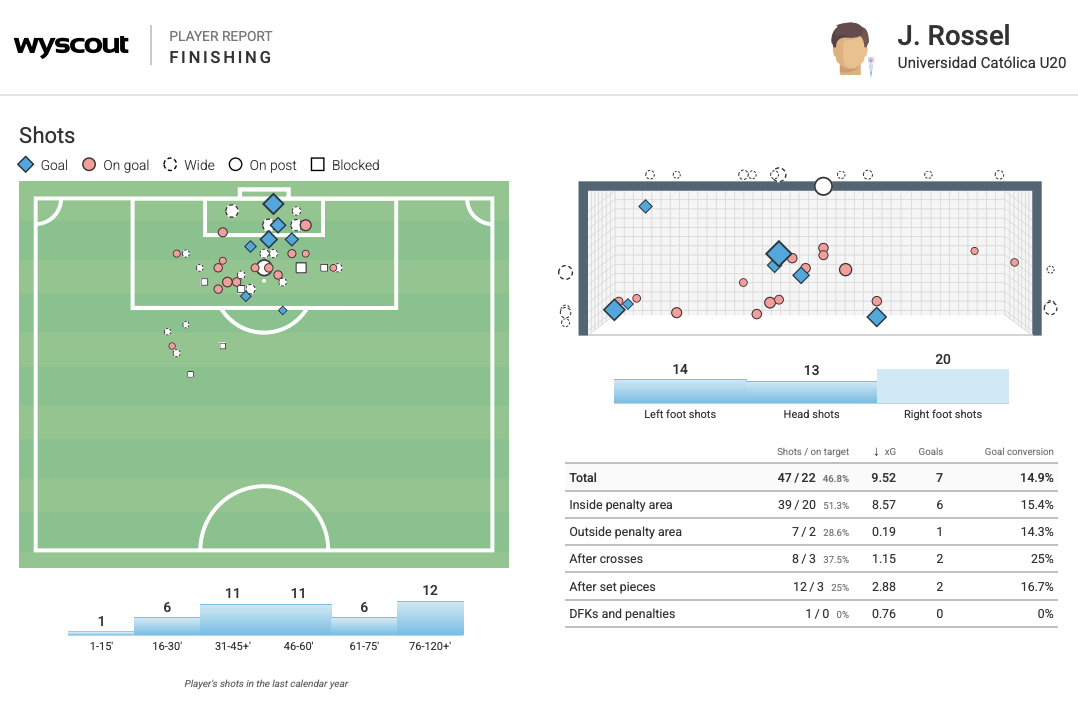
Task: Click the xG column sort arrow
Action: pos(877,452)
